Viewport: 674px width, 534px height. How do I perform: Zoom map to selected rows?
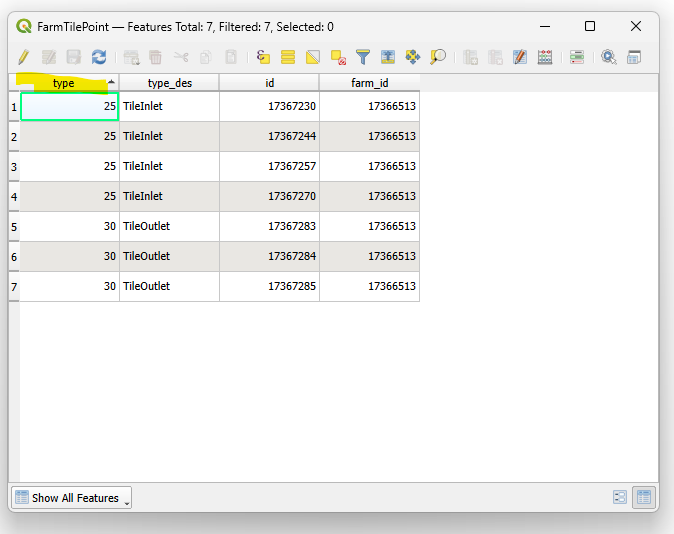(438, 57)
